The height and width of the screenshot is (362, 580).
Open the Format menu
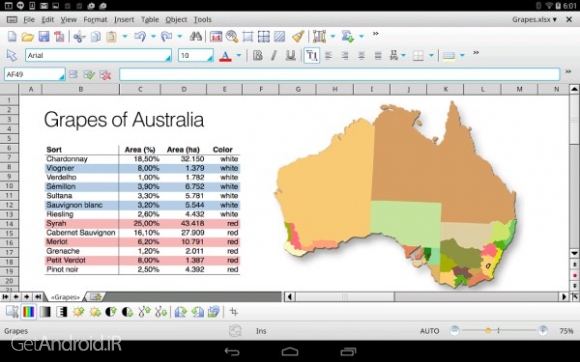point(95,20)
